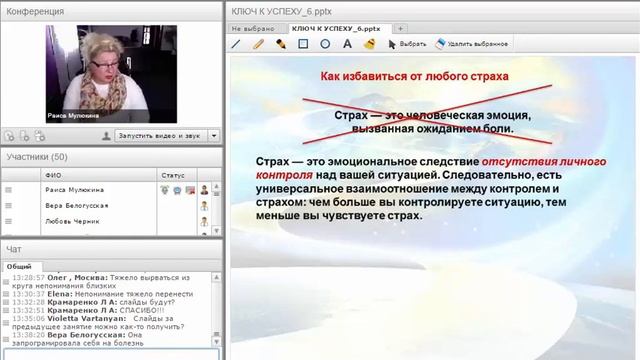Click chat sender name Elena
Image resolution: width=640 pixels, height=360 pixels.
60,294
